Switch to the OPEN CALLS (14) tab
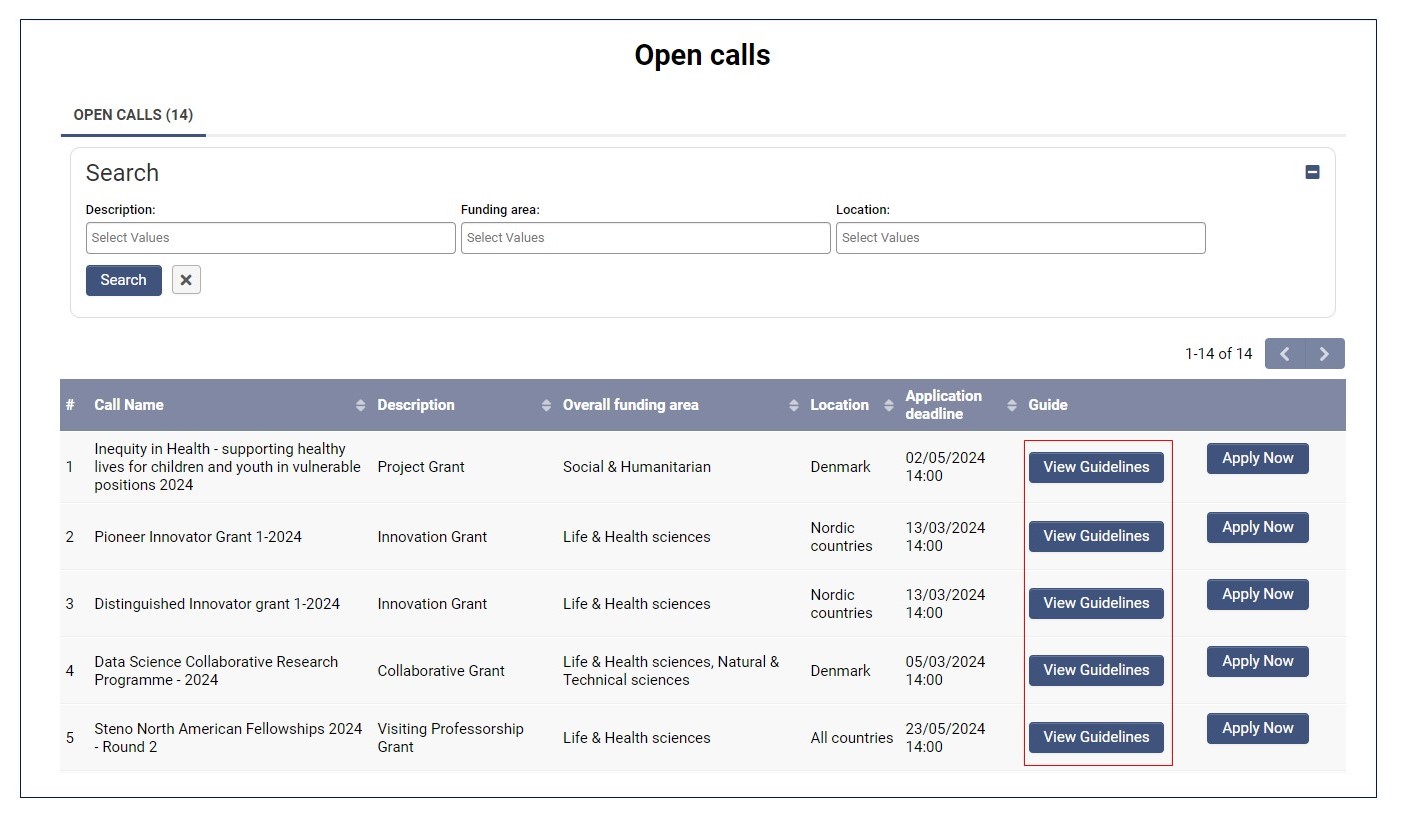The image size is (1404, 820). [x=133, y=115]
